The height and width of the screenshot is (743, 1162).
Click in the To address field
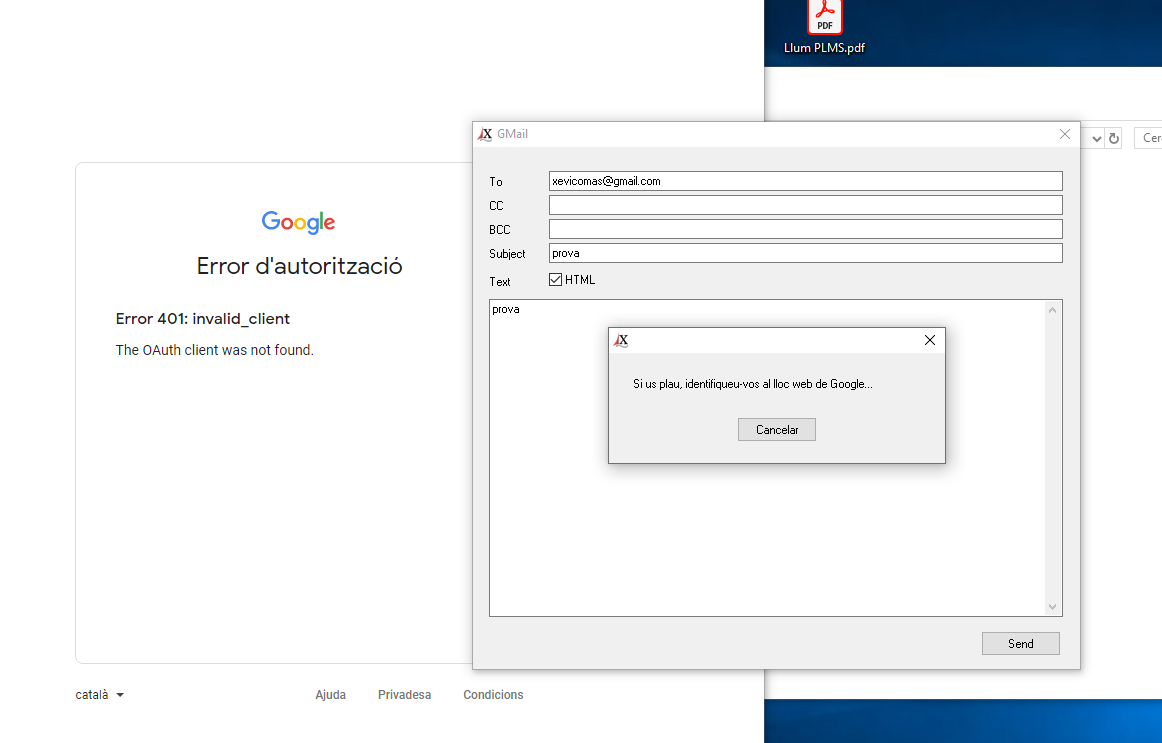(806, 181)
